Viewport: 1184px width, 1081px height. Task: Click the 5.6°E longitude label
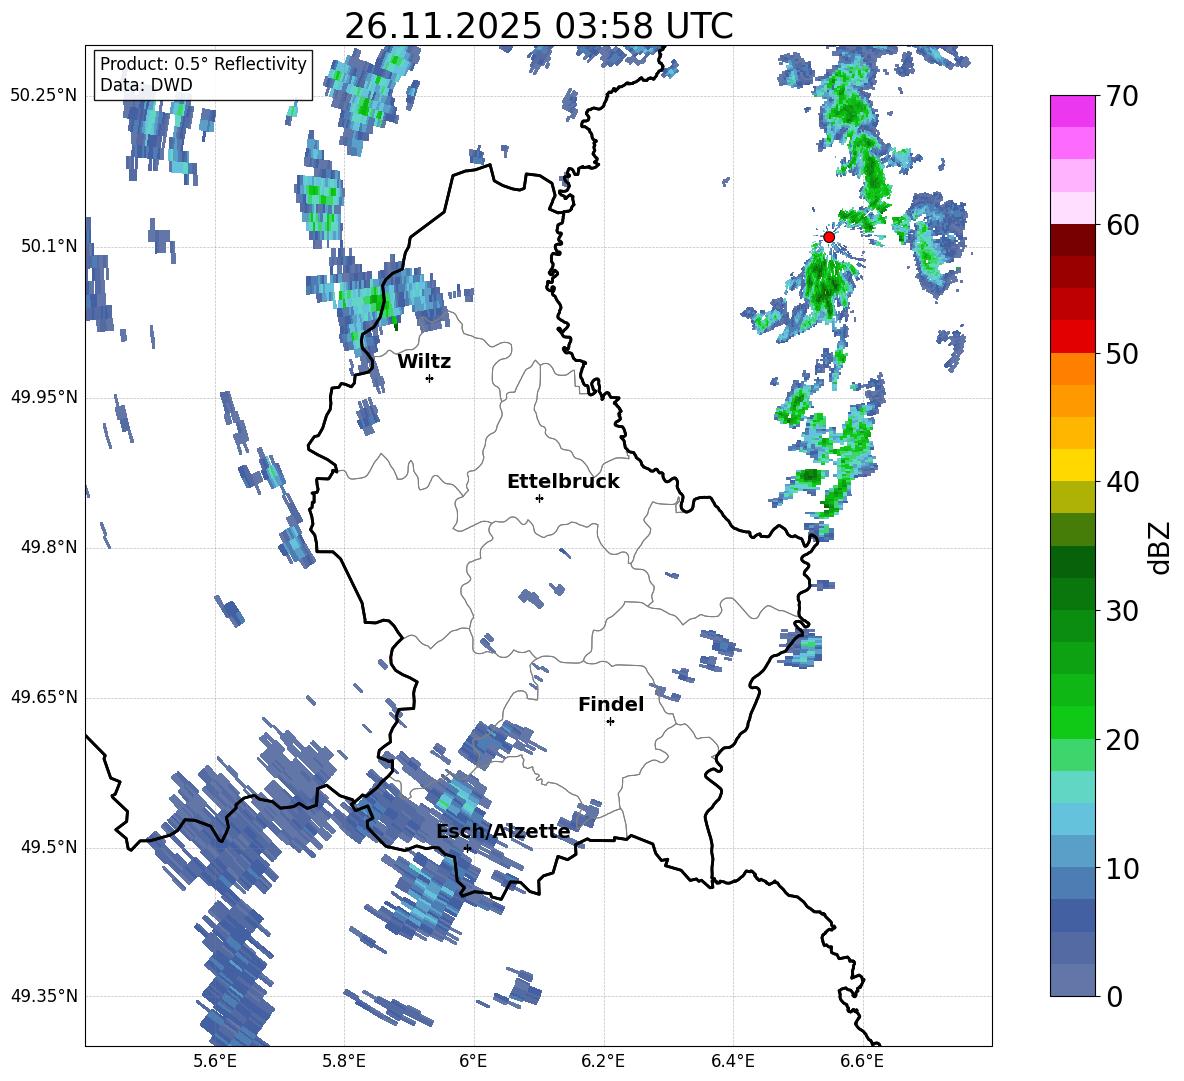pos(215,1061)
